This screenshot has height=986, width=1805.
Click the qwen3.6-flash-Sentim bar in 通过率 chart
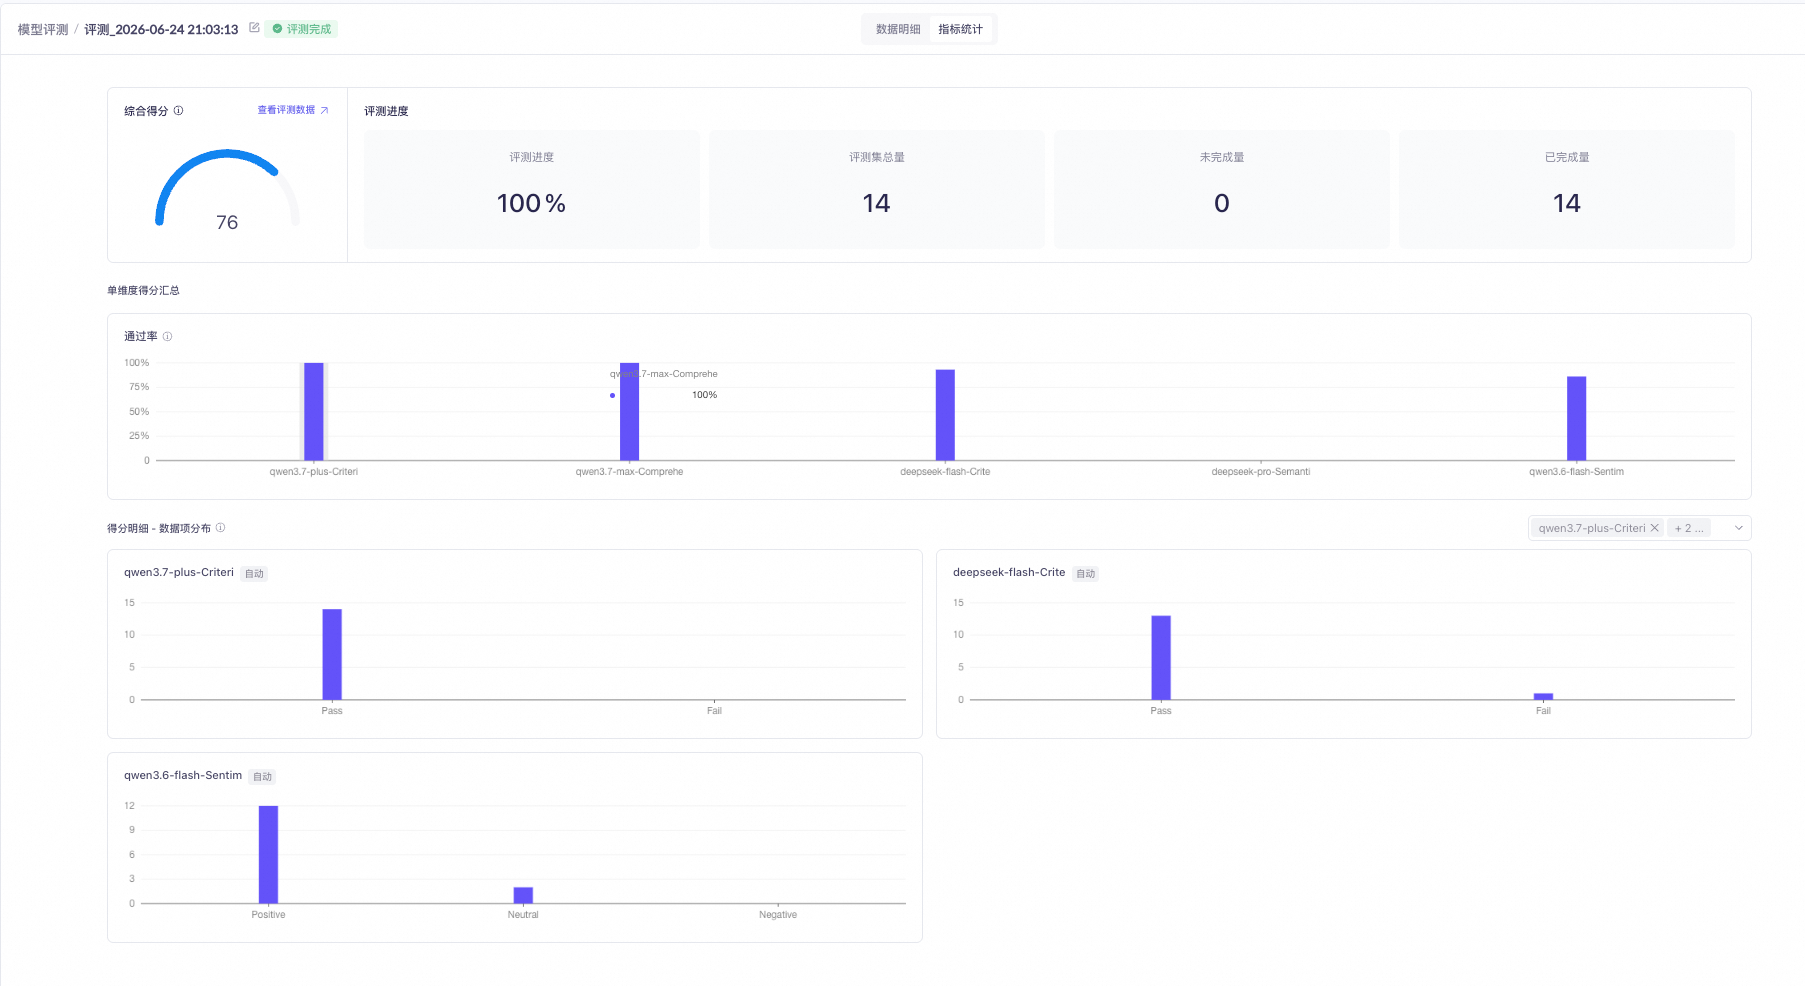tap(1576, 418)
